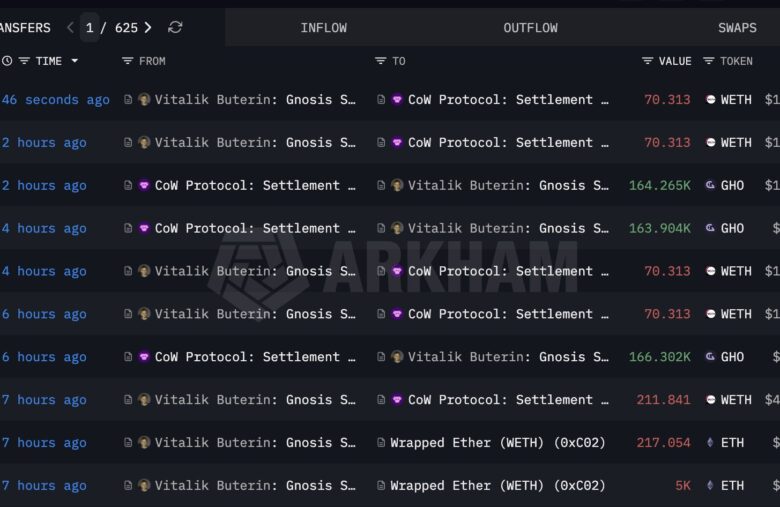The width and height of the screenshot is (780, 507).
Task: Click ETH token icon in 217.054 row
Action: tap(711, 443)
